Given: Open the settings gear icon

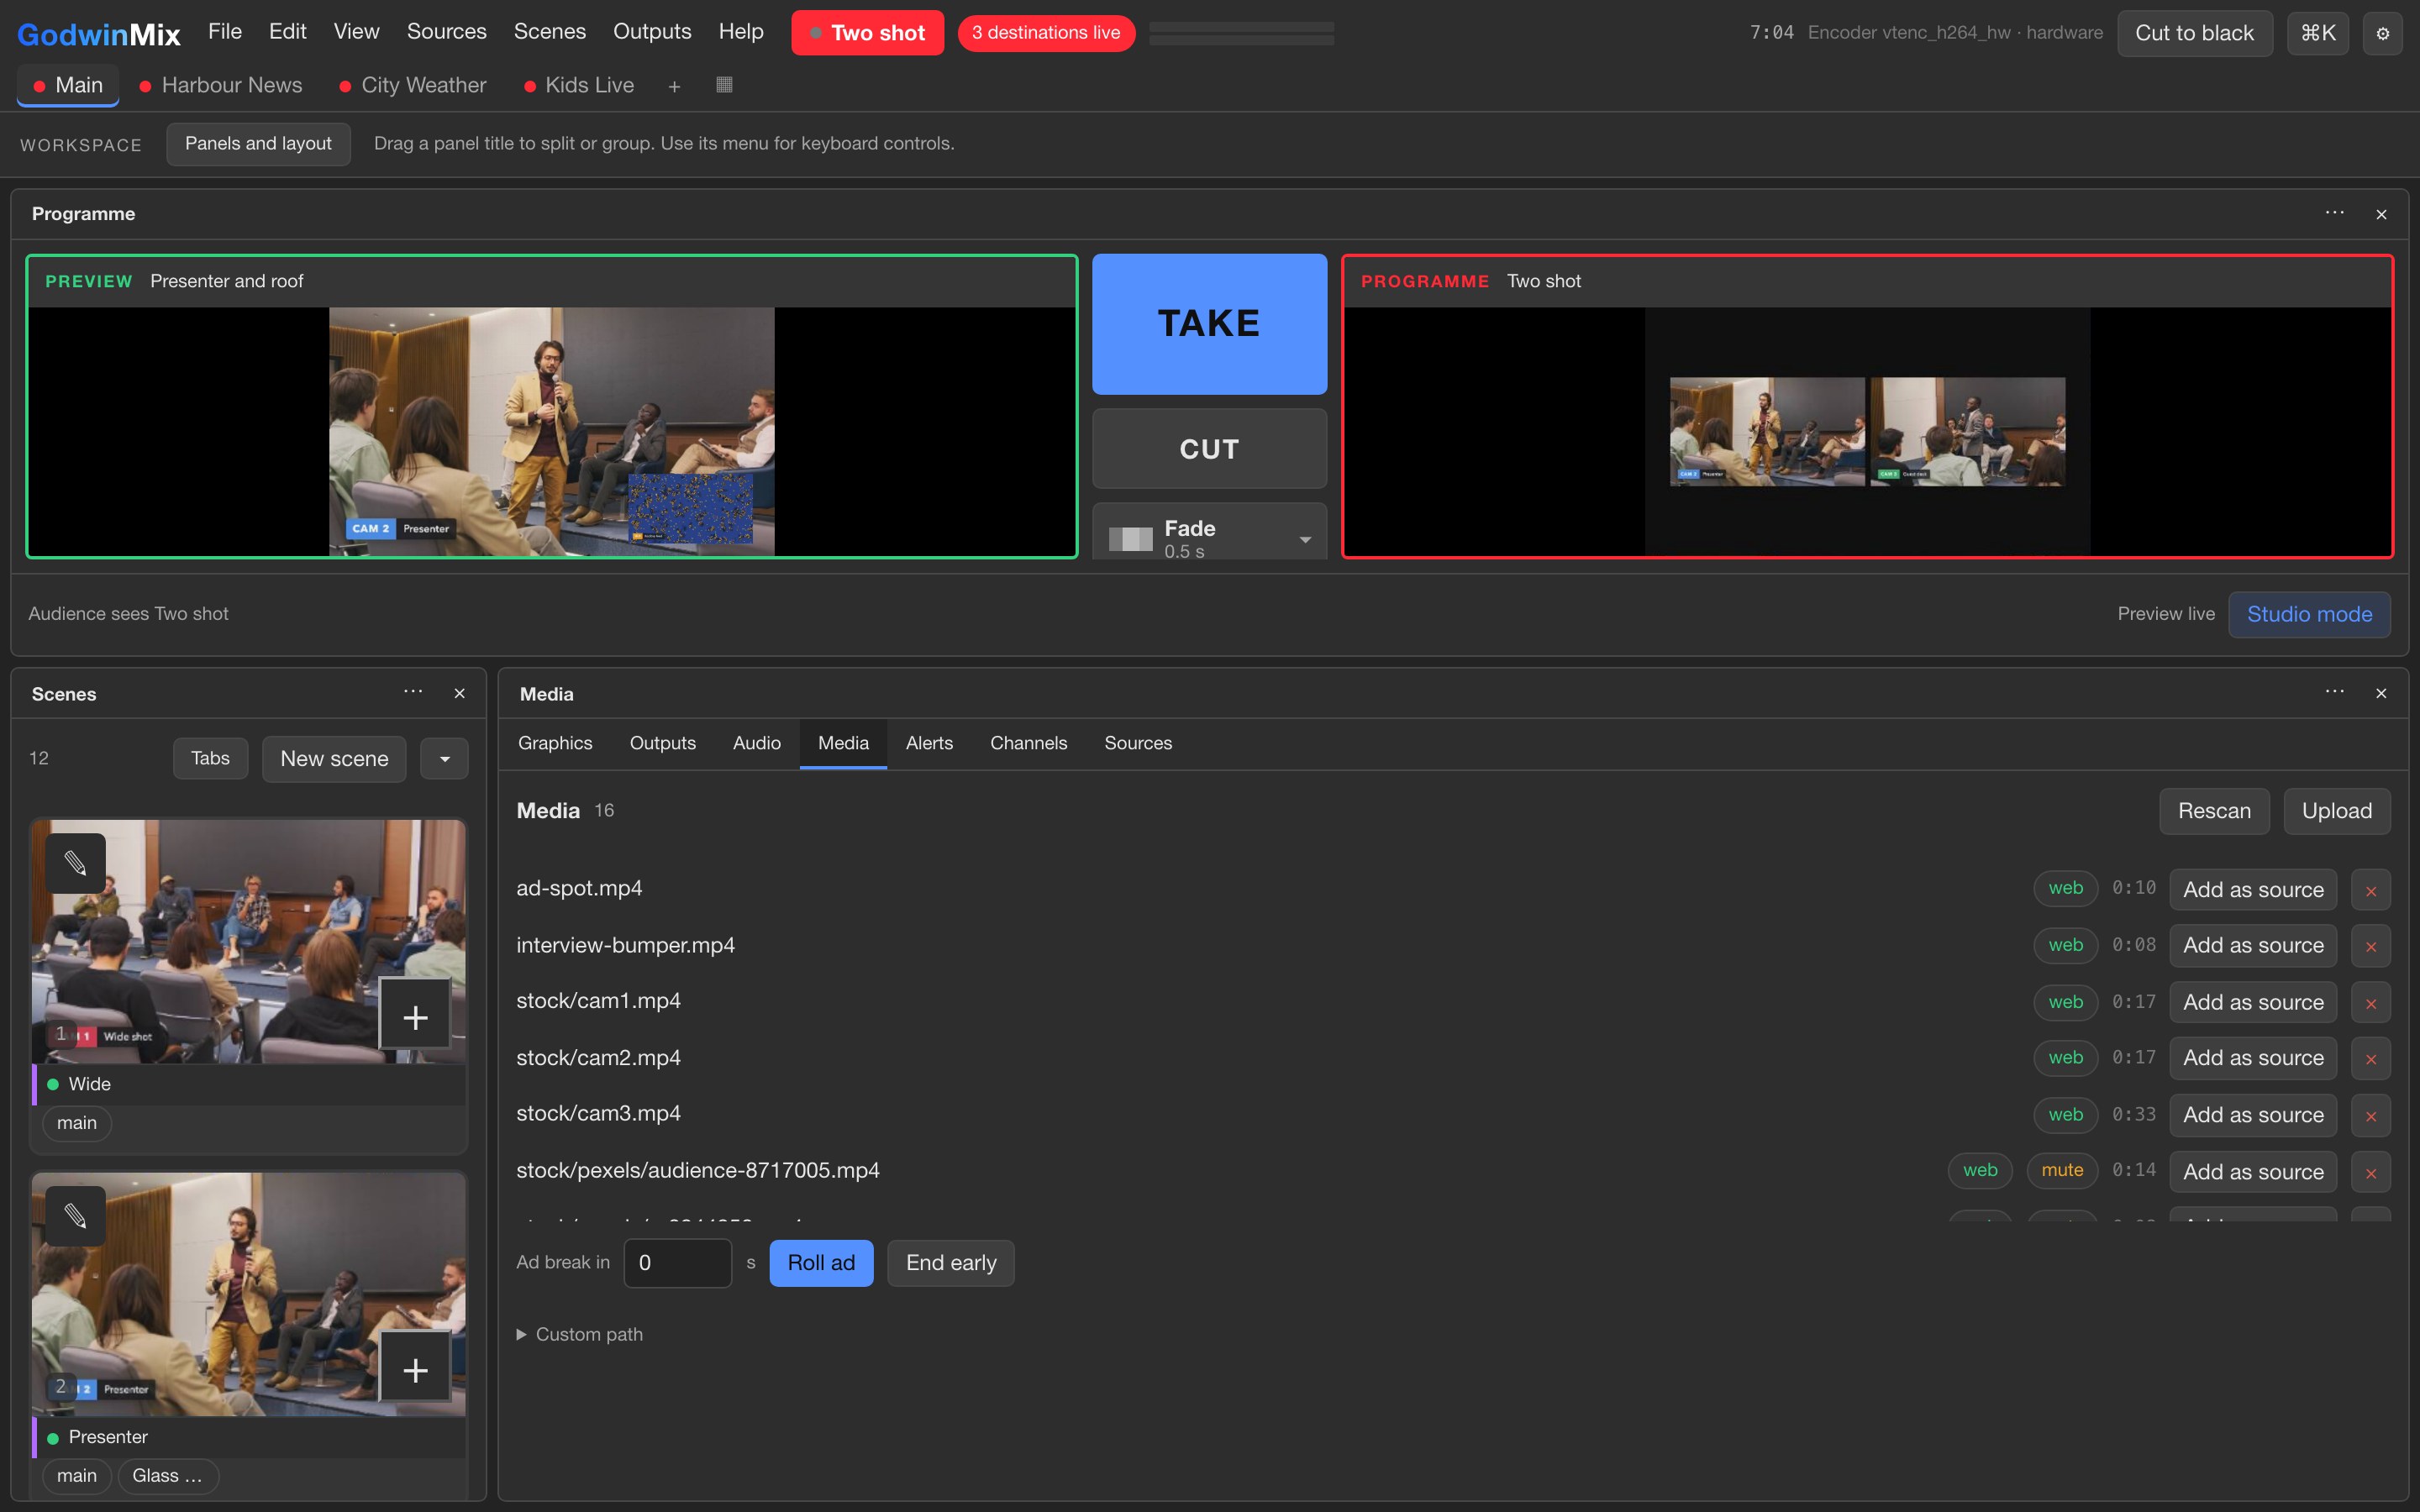Looking at the screenshot, I should click(2382, 33).
